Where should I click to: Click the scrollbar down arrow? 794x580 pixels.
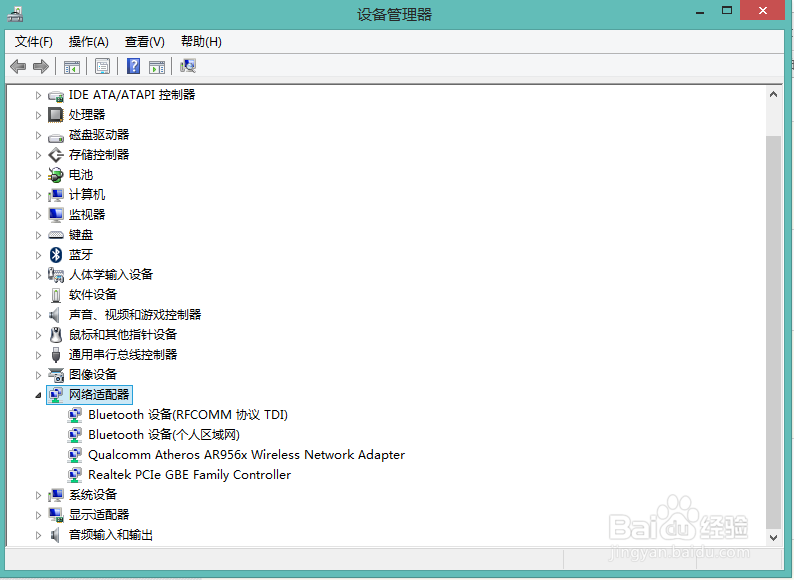click(773, 537)
